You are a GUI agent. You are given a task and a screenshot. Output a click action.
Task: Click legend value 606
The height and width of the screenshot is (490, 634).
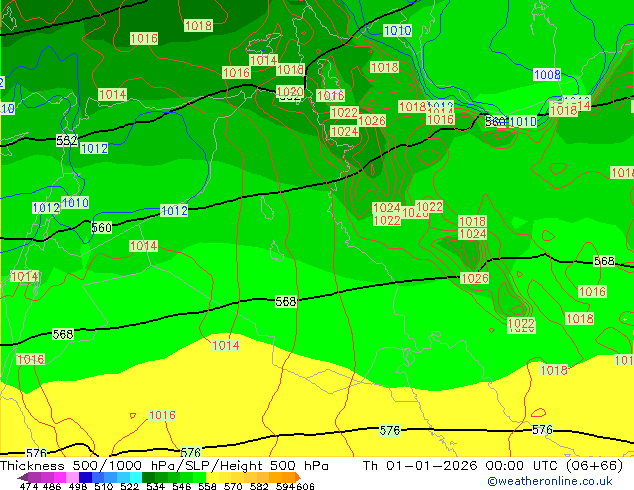click(x=305, y=486)
